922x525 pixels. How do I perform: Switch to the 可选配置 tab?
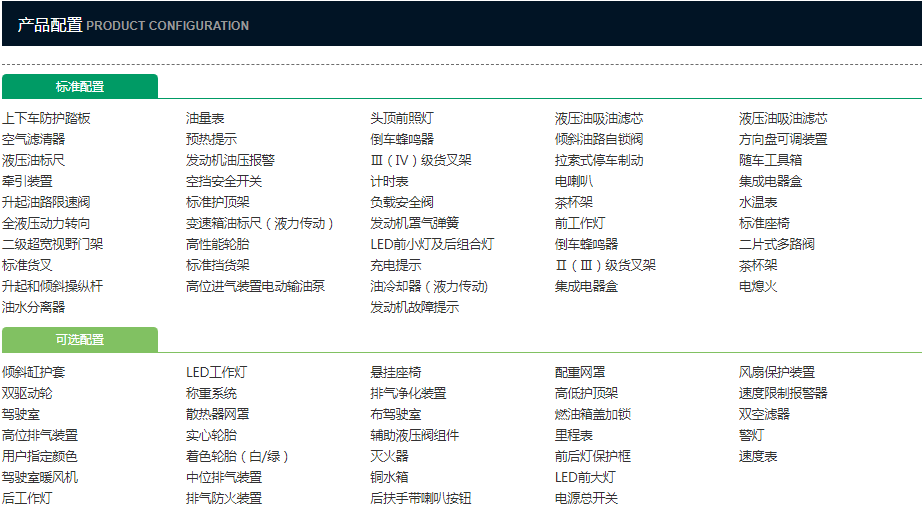point(79,340)
